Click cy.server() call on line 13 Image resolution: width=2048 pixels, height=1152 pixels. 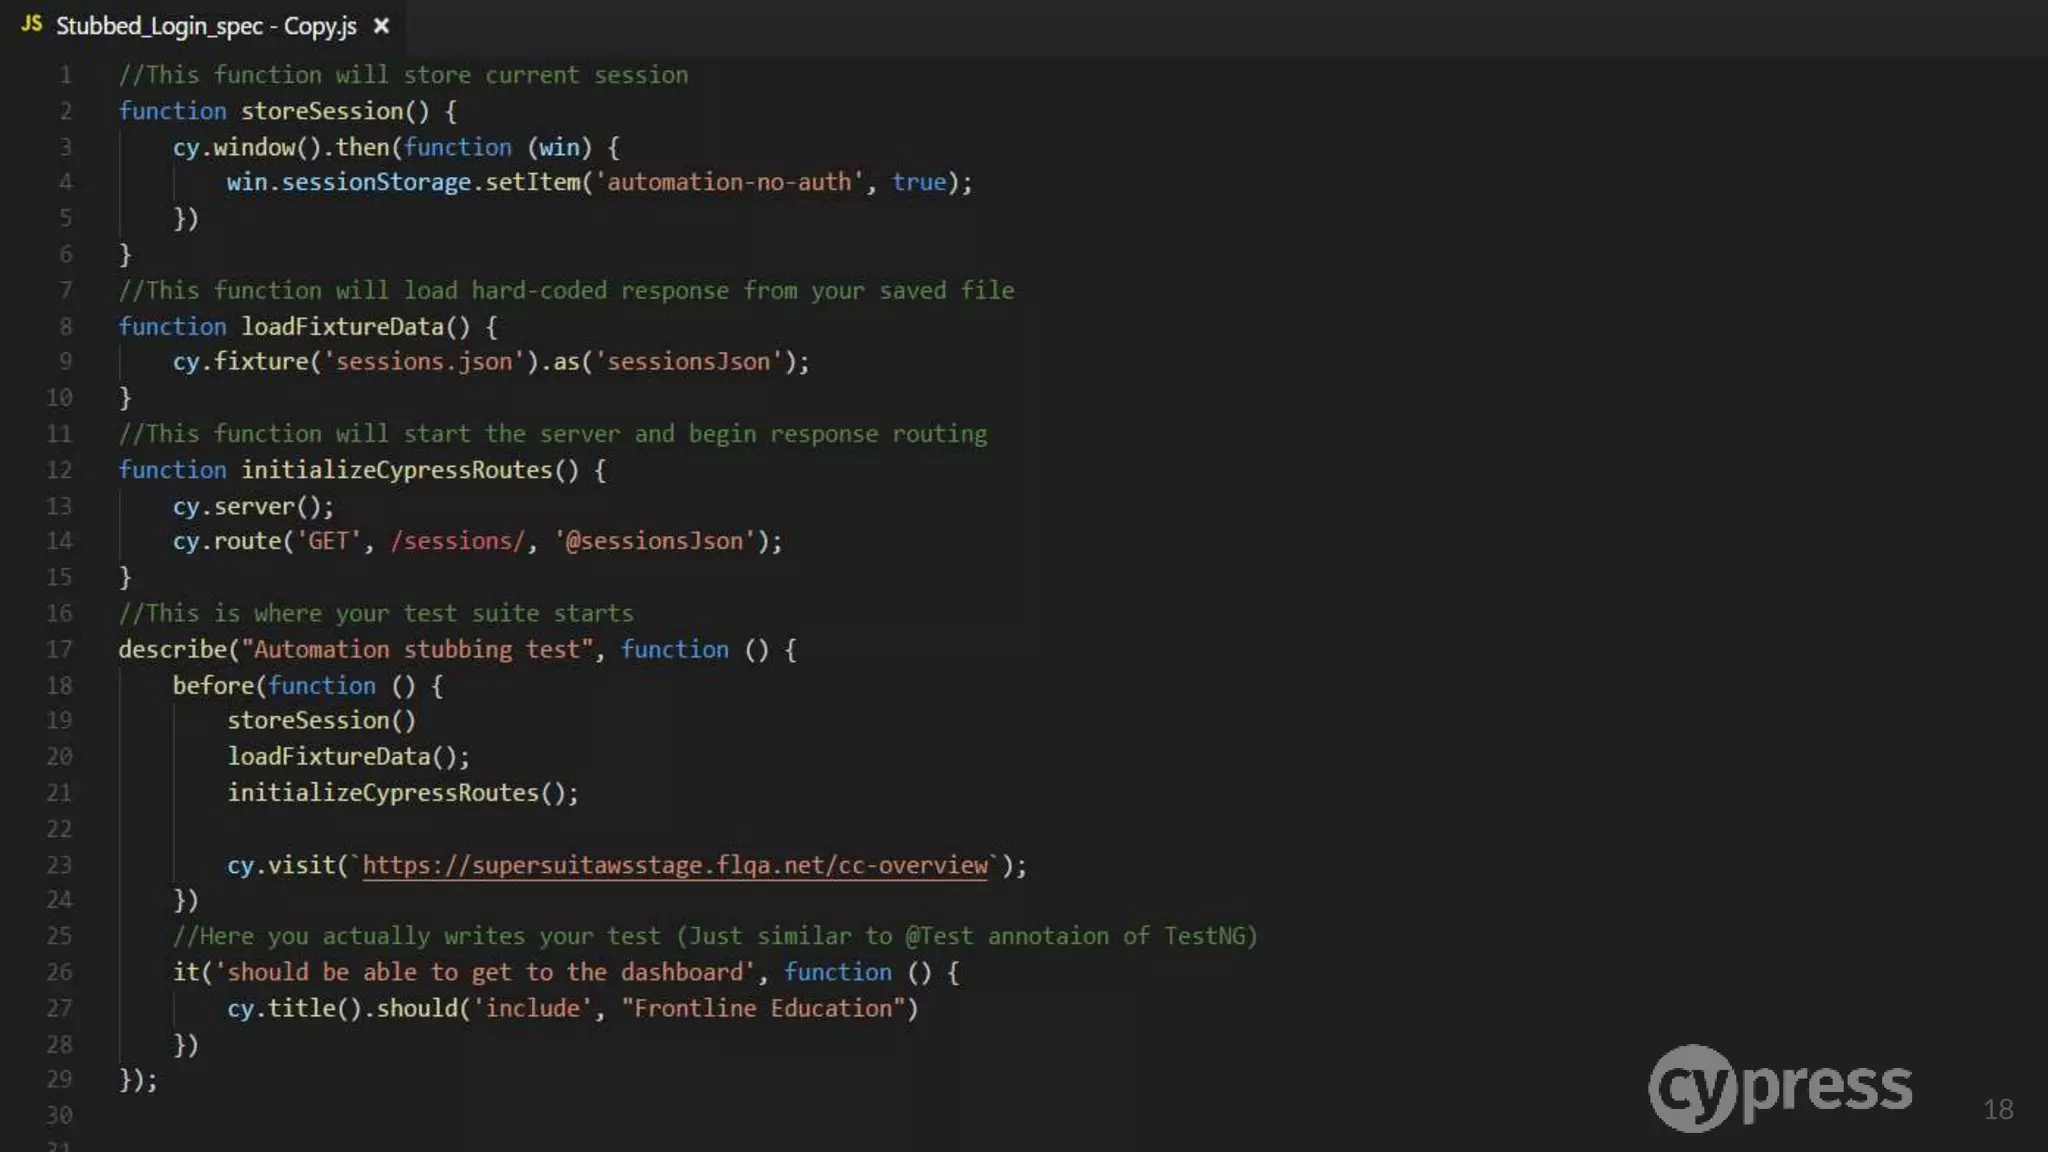click(x=252, y=507)
